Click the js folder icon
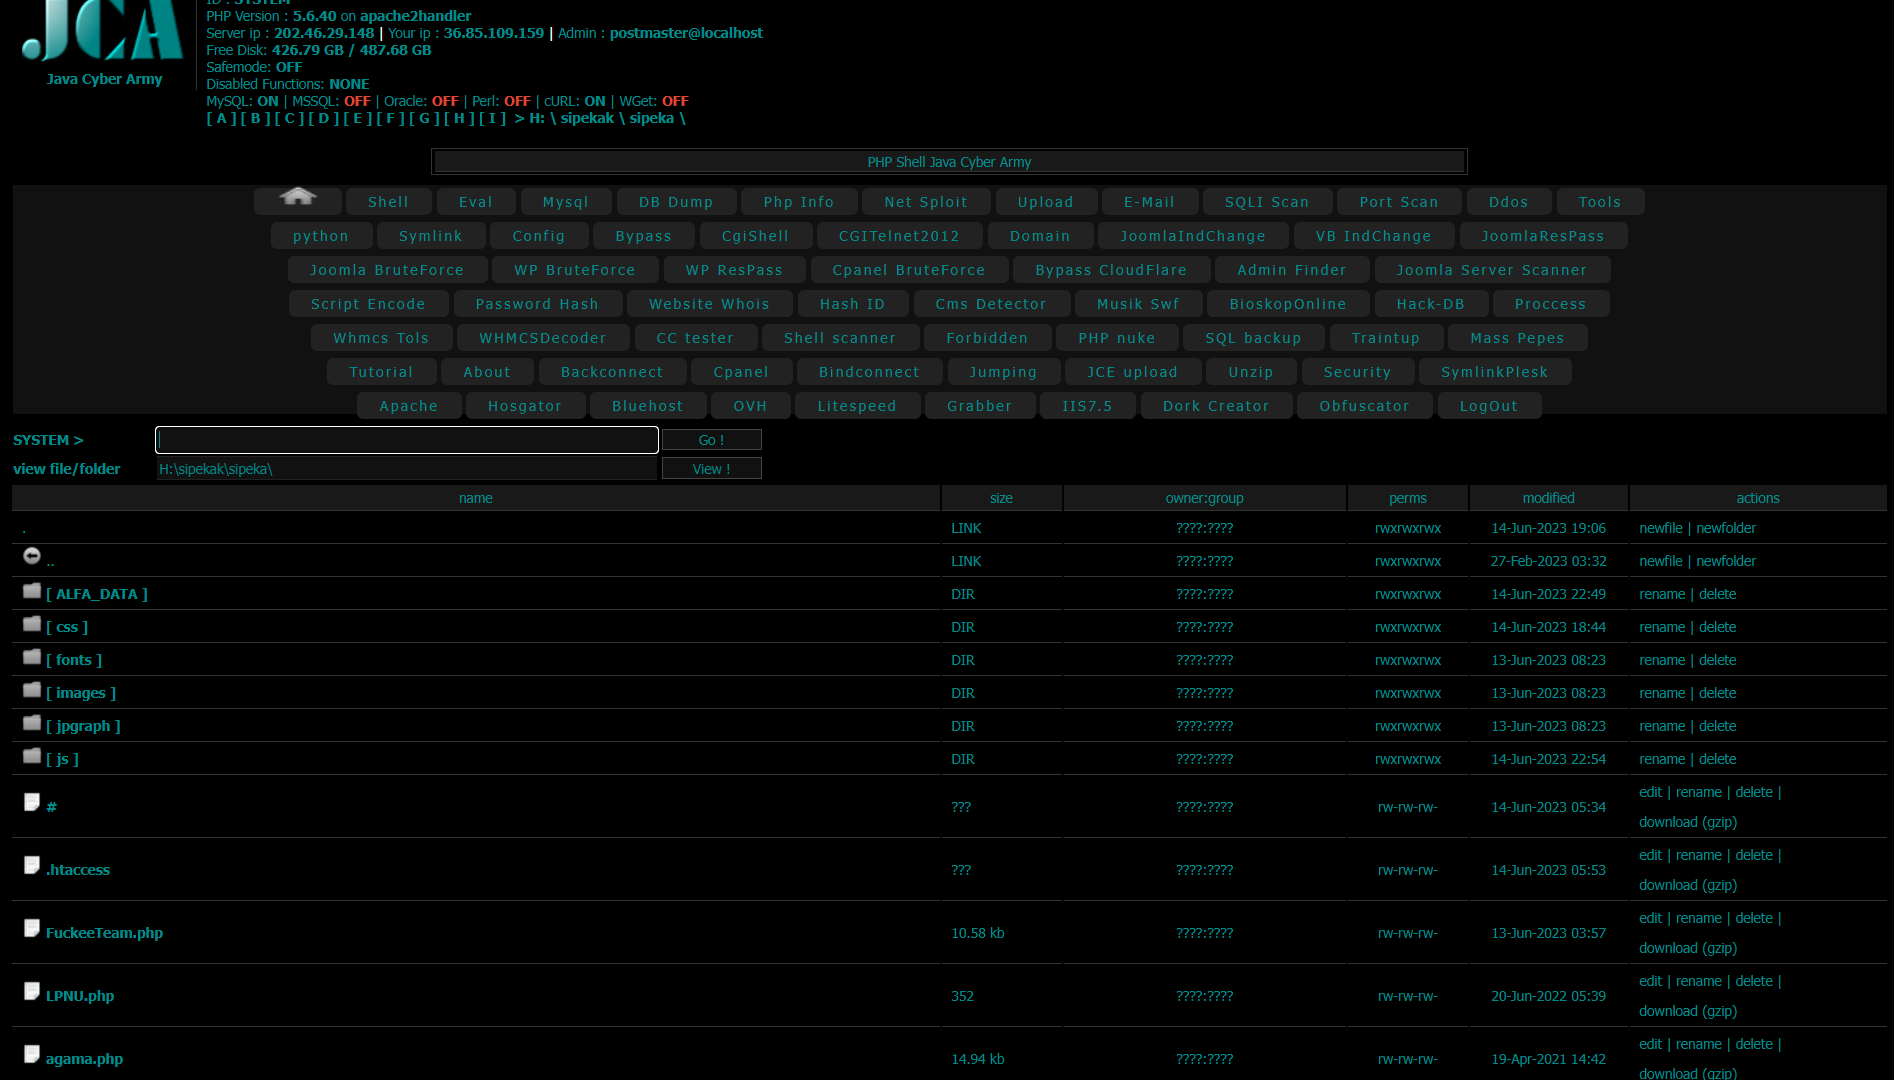Screen dimensions: 1894x1080 pos(32,756)
